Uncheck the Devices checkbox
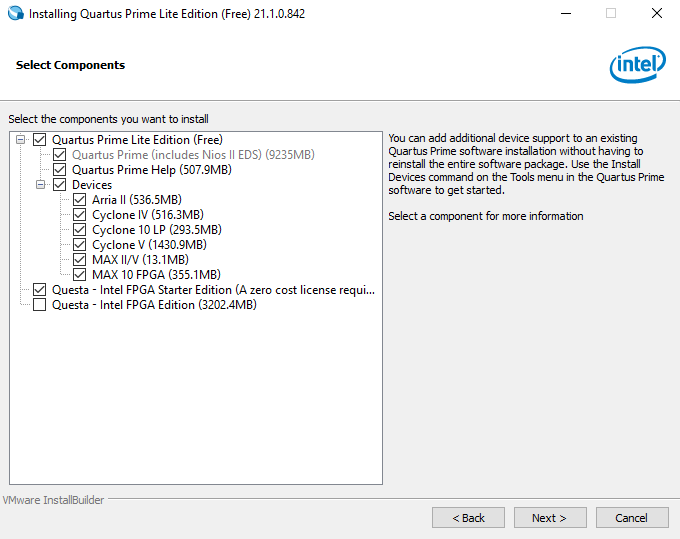The image size is (680, 539). click(x=59, y=185)
